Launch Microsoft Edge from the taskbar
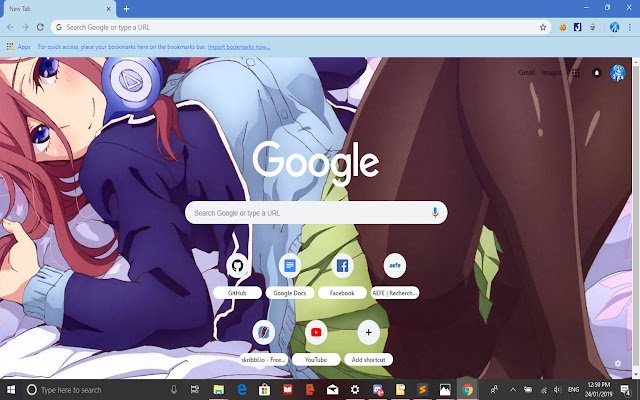 pyautogui.click(x=242, y=390)
